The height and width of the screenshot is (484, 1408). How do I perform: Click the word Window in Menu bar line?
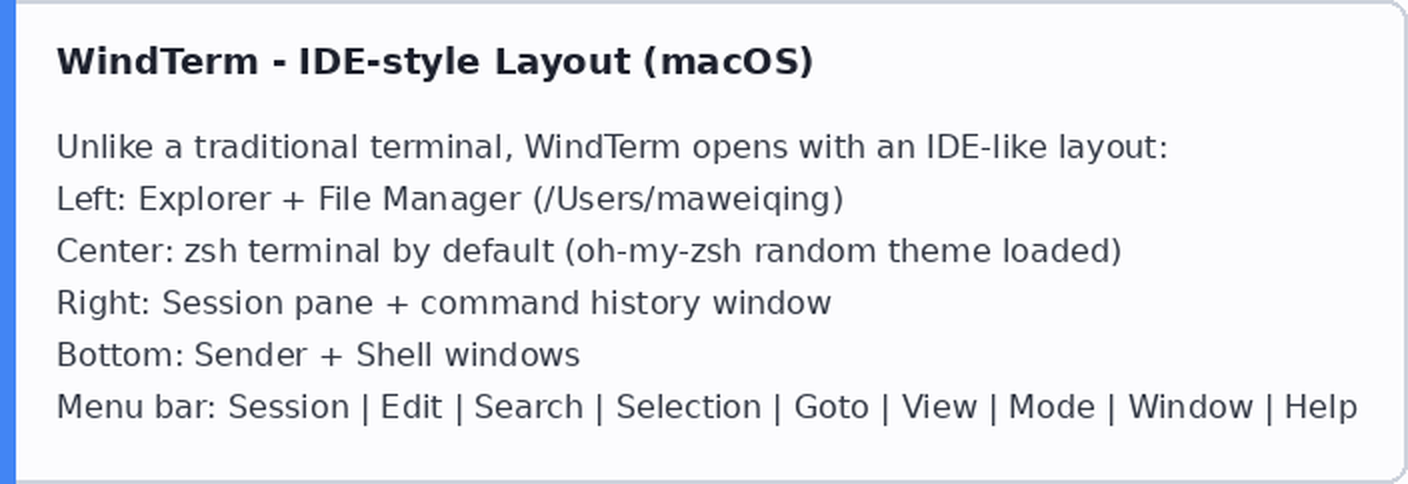tap(1190, 407)
